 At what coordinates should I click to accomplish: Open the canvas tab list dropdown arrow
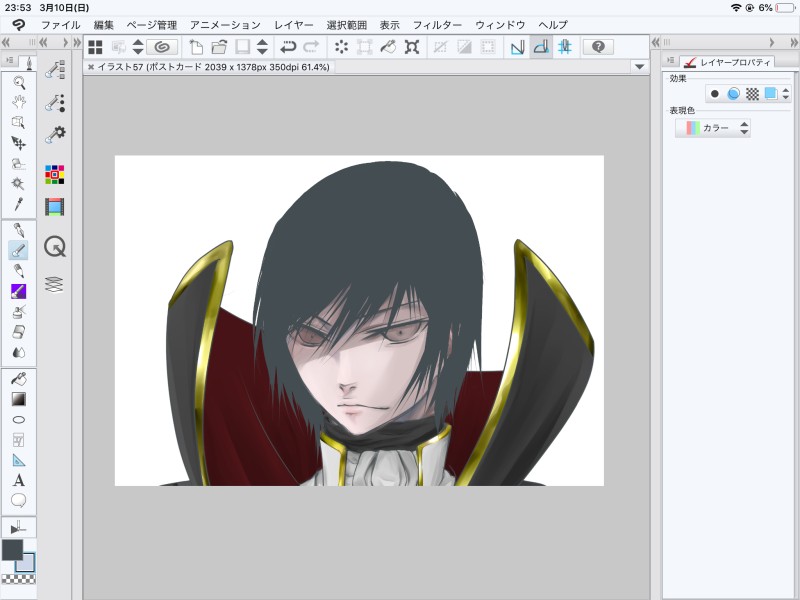[639, 67]
